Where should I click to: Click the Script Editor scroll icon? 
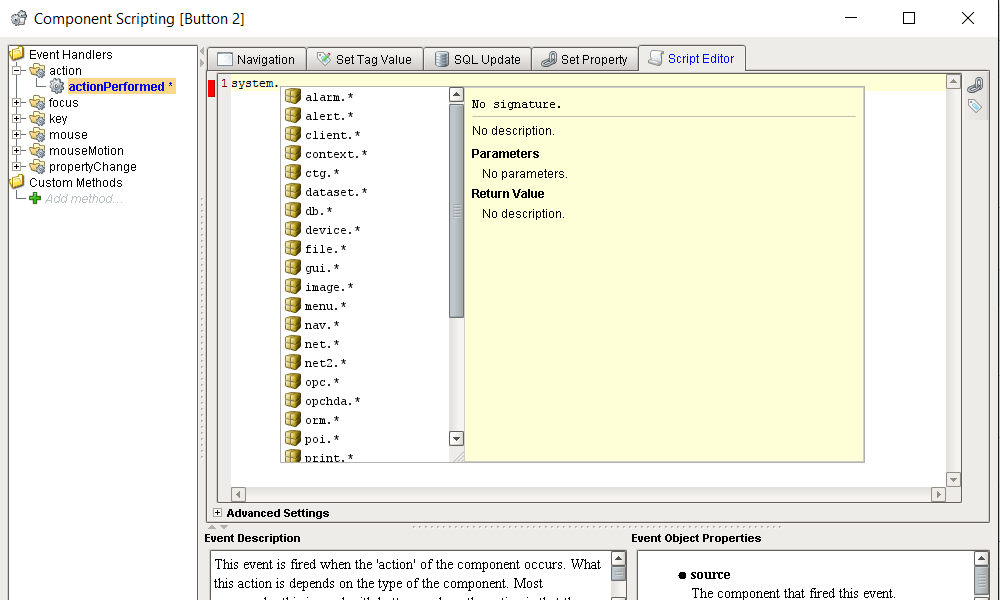pos(656,58)
